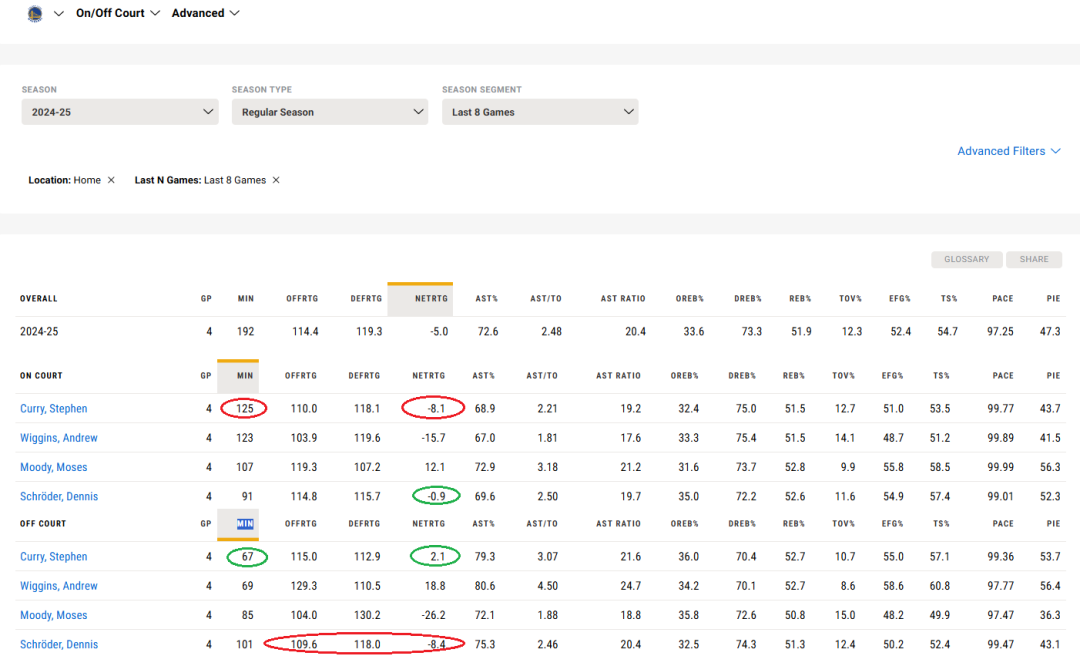Click the Golden State Warriors team logo
Image resolution: width=1080 pixels, height=656 pixels.
pyautogui.click(x=34, y=13)
